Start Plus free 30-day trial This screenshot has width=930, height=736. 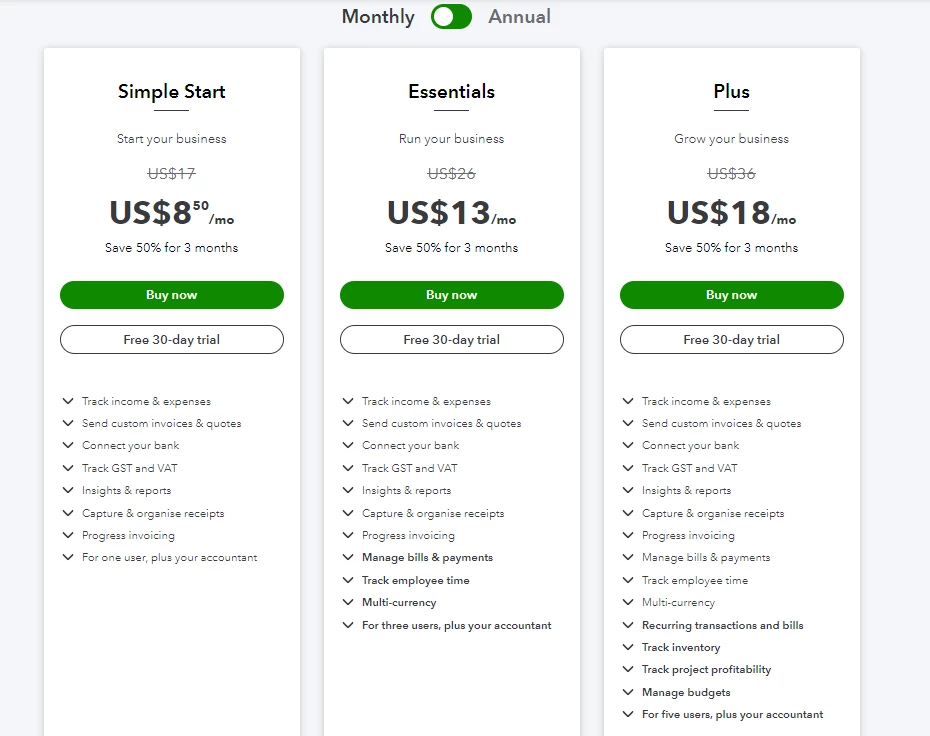point(732,340)
